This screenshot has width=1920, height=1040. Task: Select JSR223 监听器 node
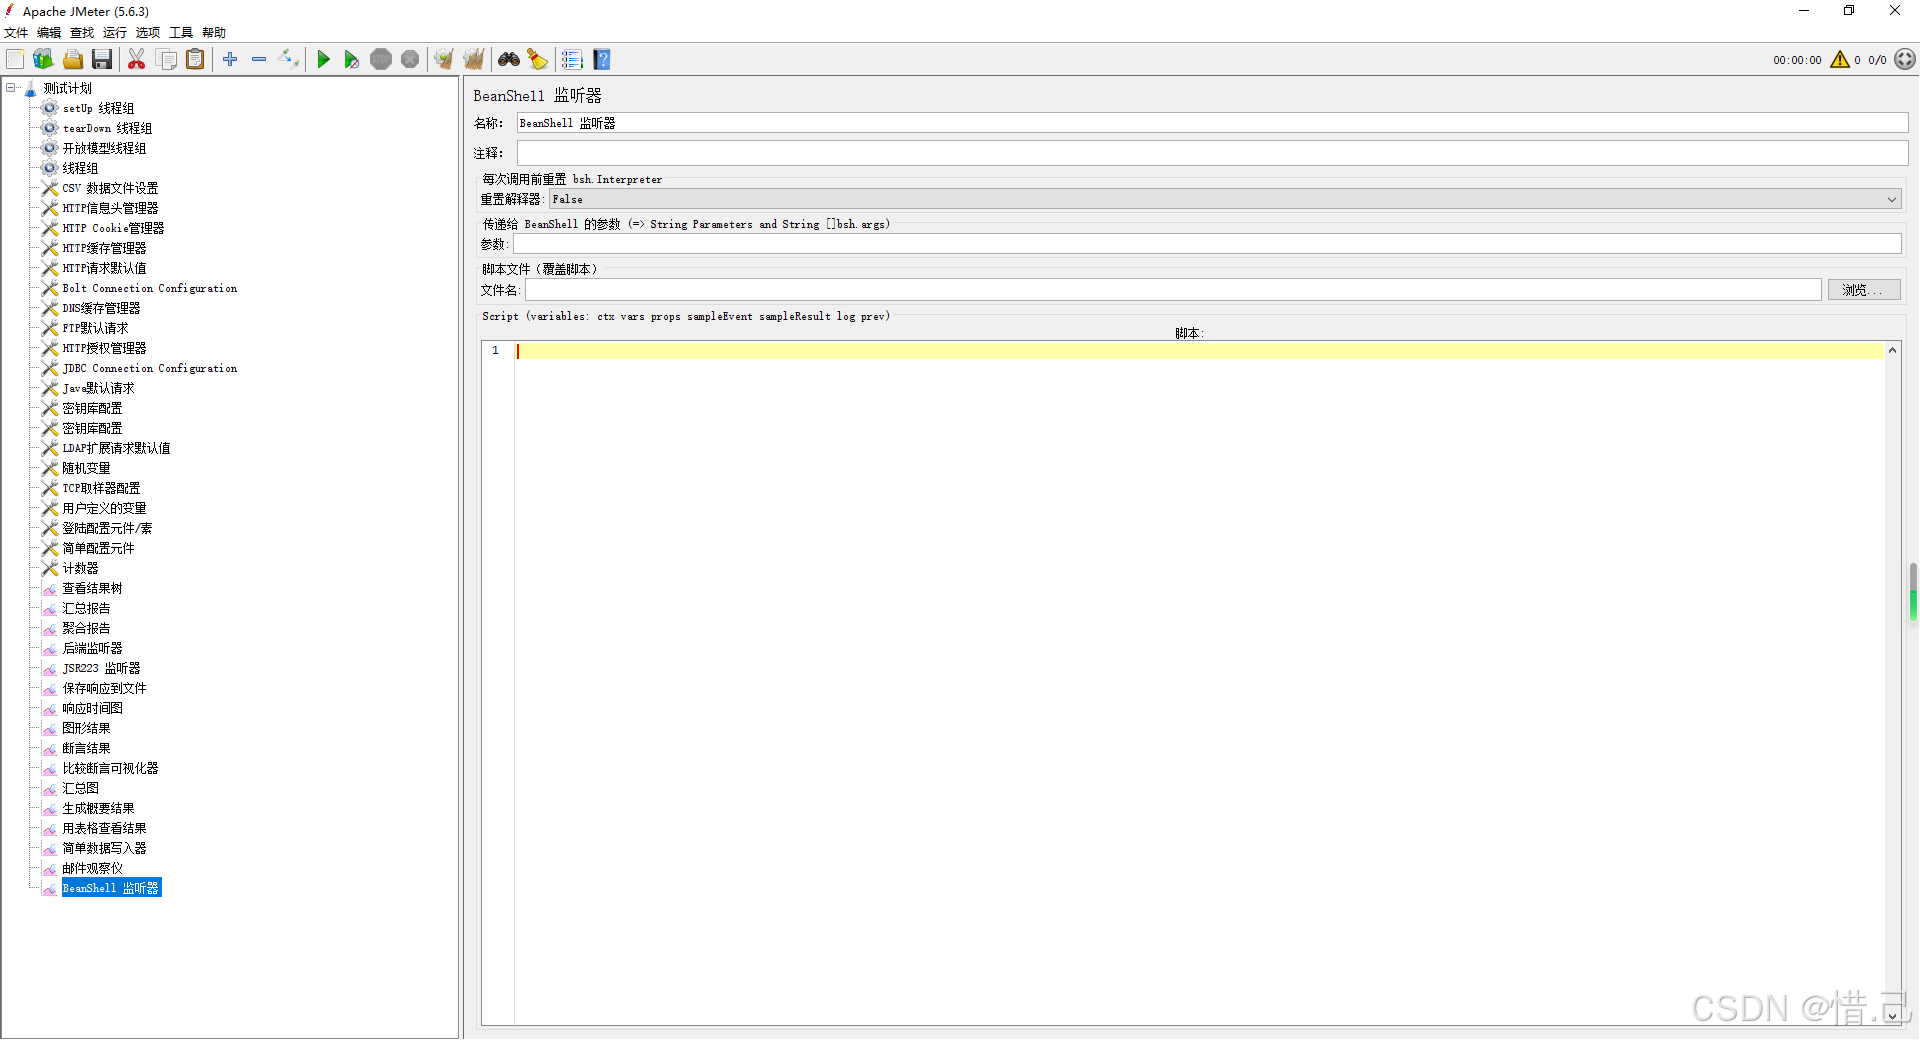tap(101, 668)
